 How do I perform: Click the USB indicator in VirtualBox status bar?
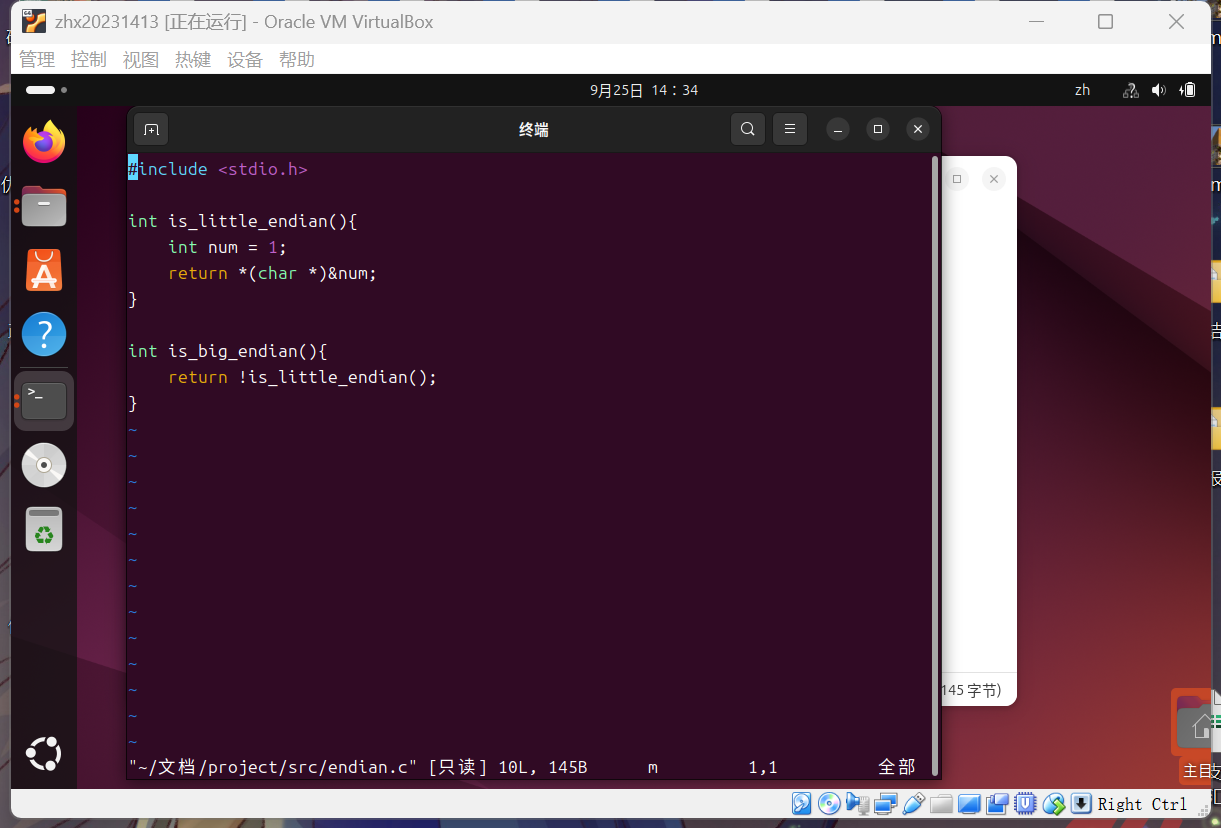point(913,804)
